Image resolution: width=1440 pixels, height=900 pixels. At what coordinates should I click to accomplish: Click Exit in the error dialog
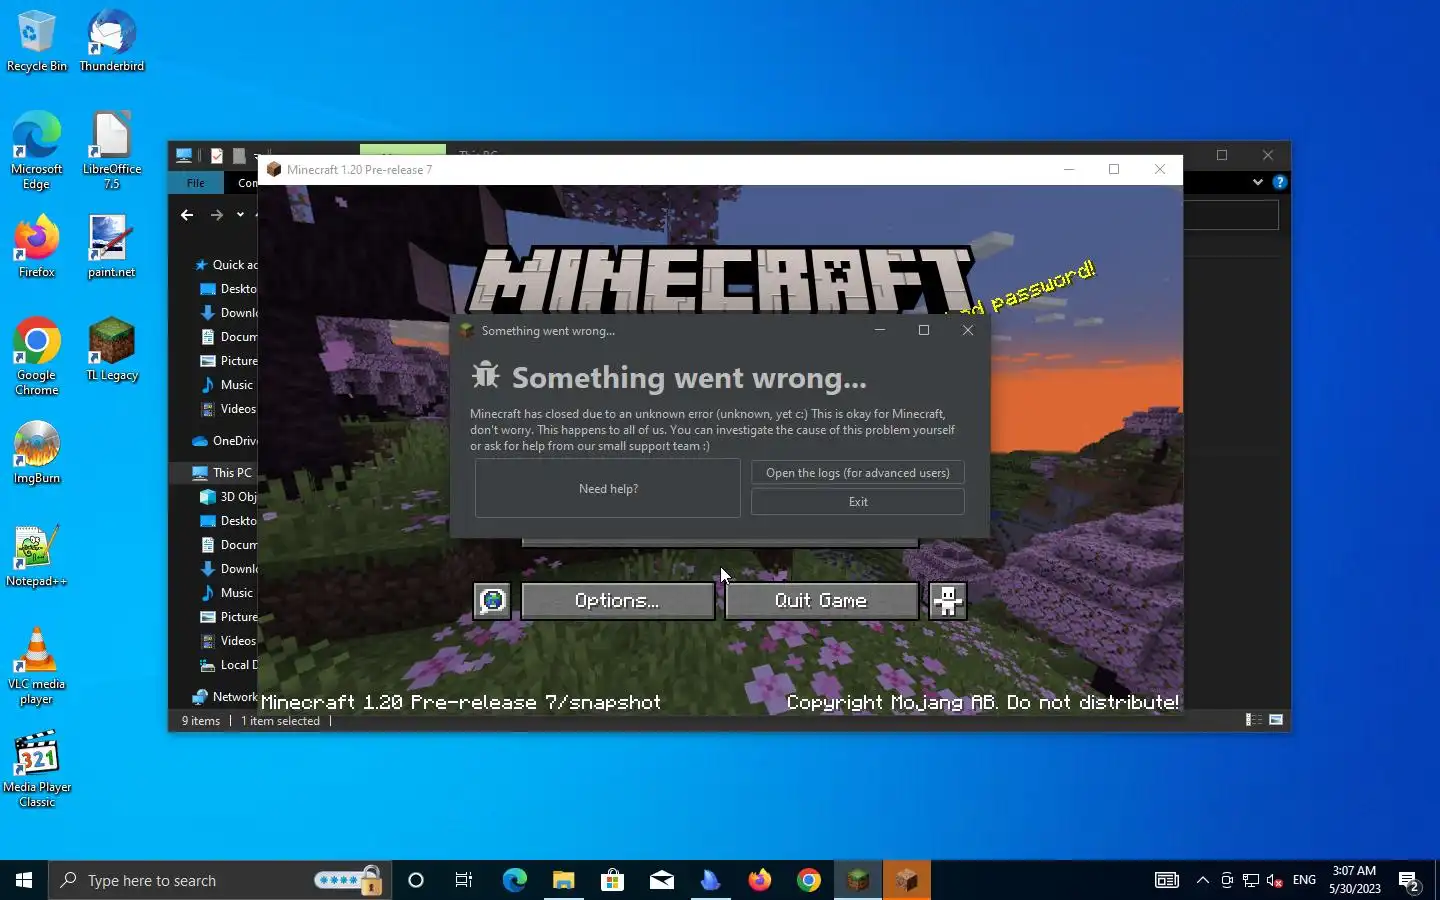click(x=858, y=502)
